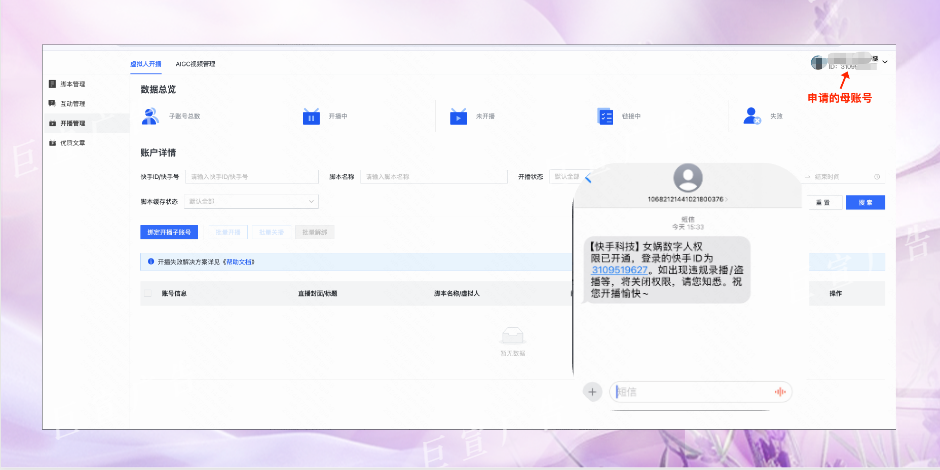This screenshot has height=470, width=940.
Task: Open the 脚本缓存状态 dropdown
Action: (x=252, y=201)
